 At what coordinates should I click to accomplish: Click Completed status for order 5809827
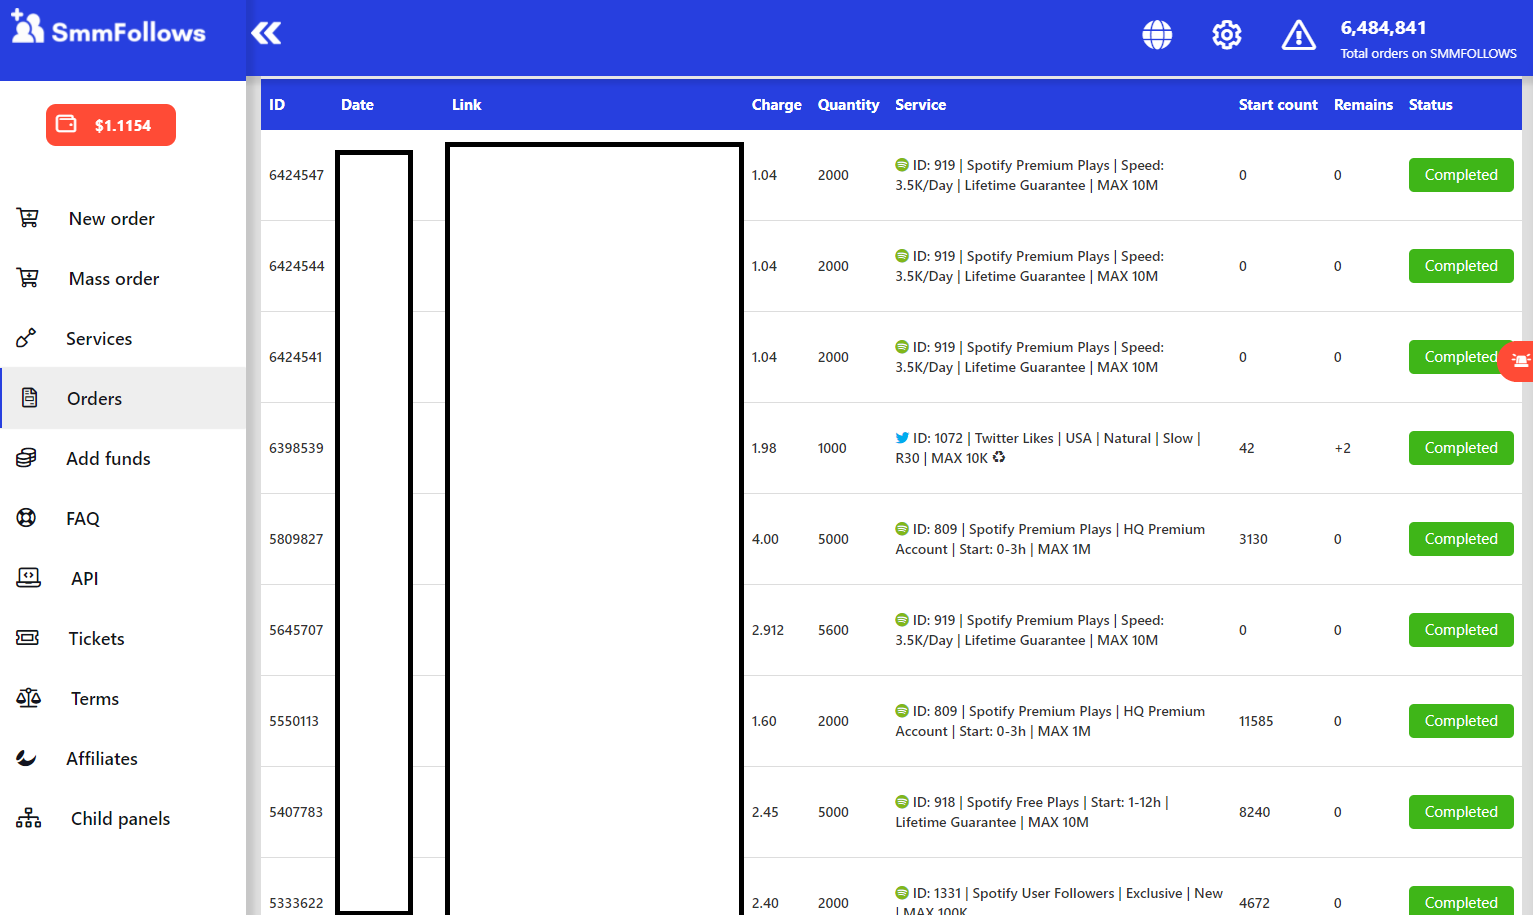point(1461,539)
